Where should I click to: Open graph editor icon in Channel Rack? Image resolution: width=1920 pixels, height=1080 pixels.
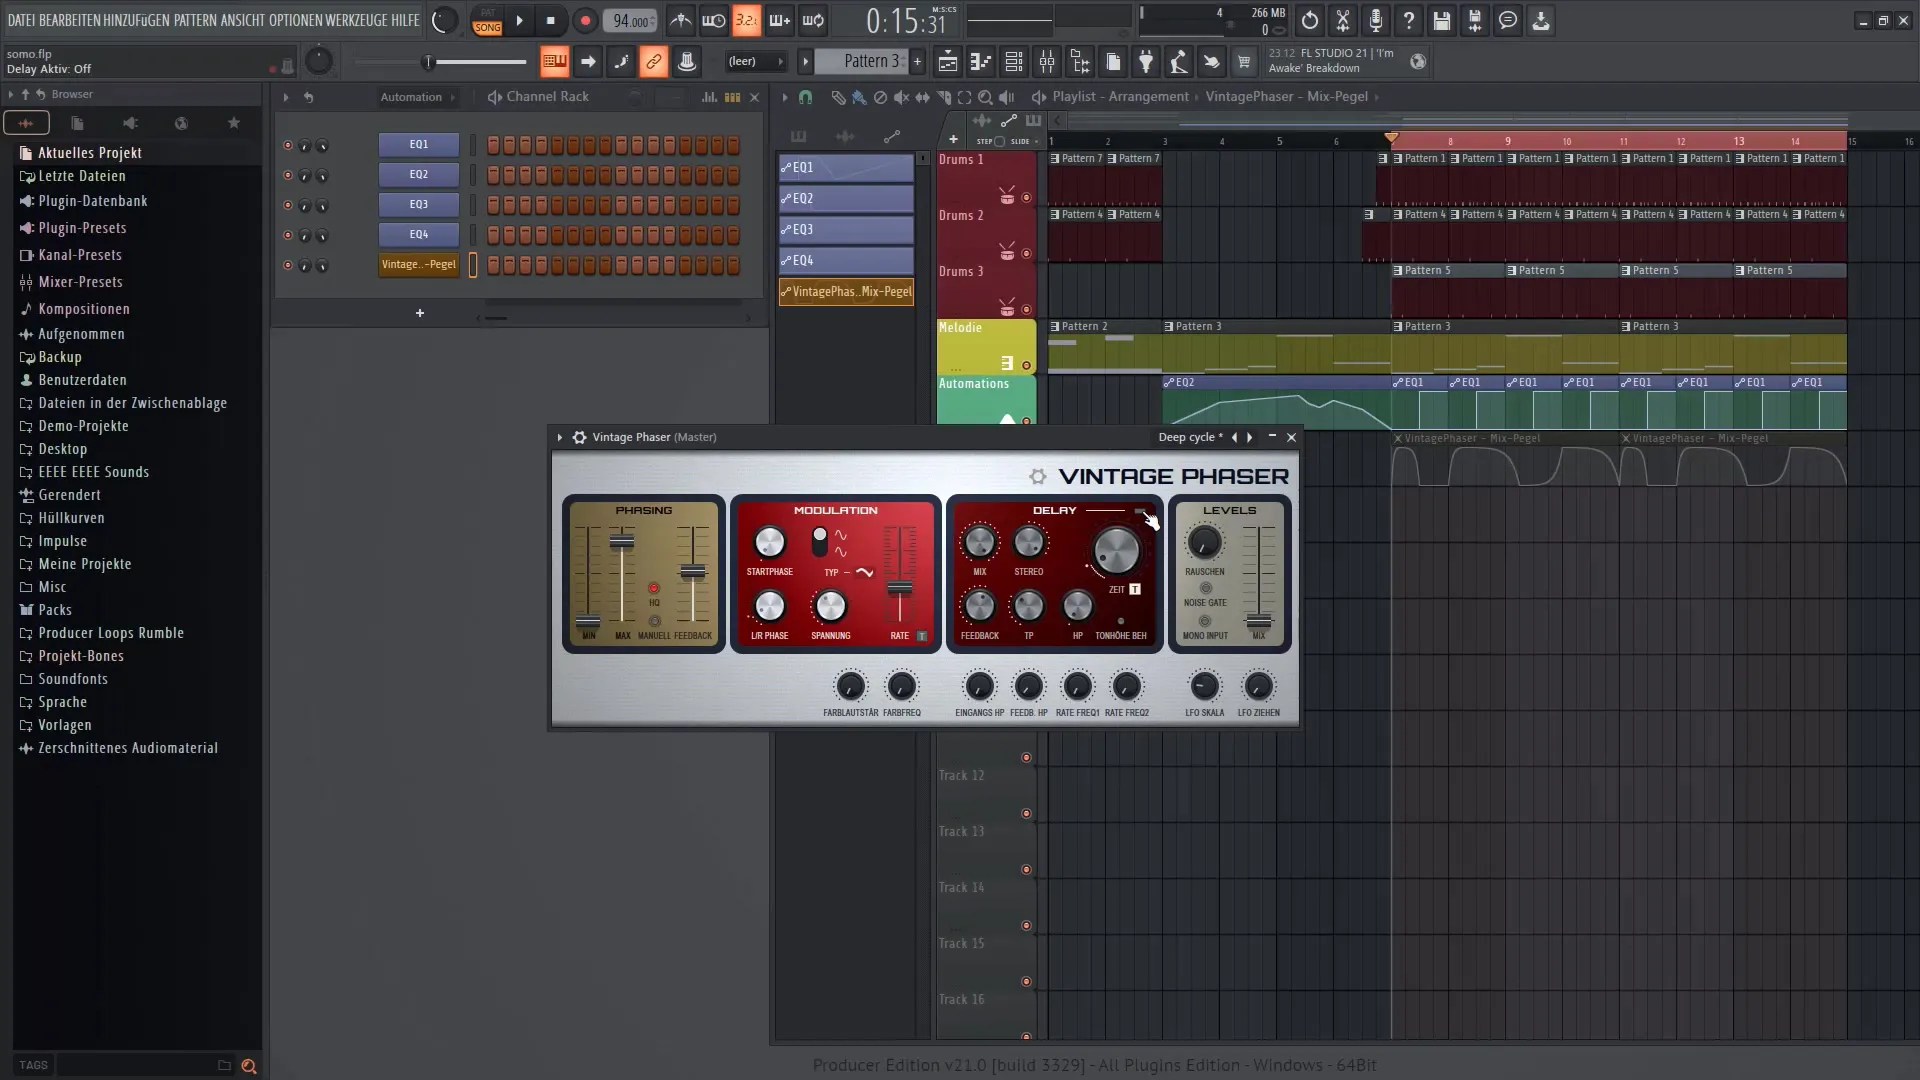coord(709,97)
